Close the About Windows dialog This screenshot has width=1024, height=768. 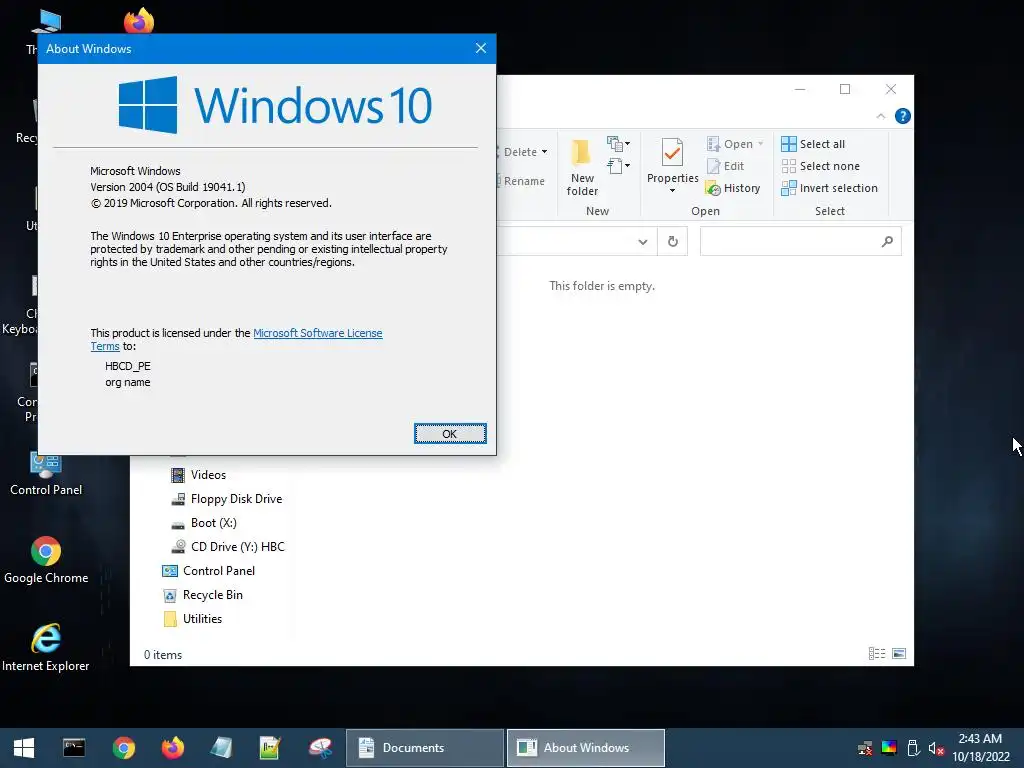(x=481, y=48)
